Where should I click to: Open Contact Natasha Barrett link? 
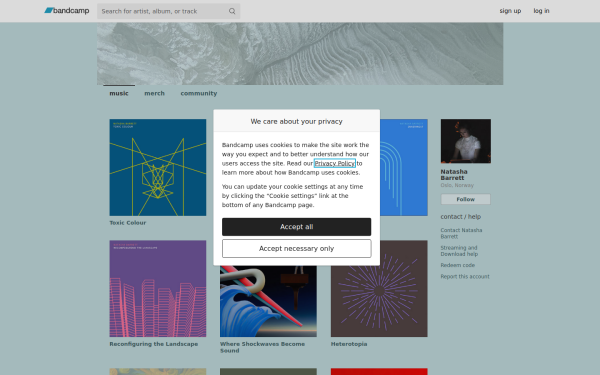click(461, 233)
